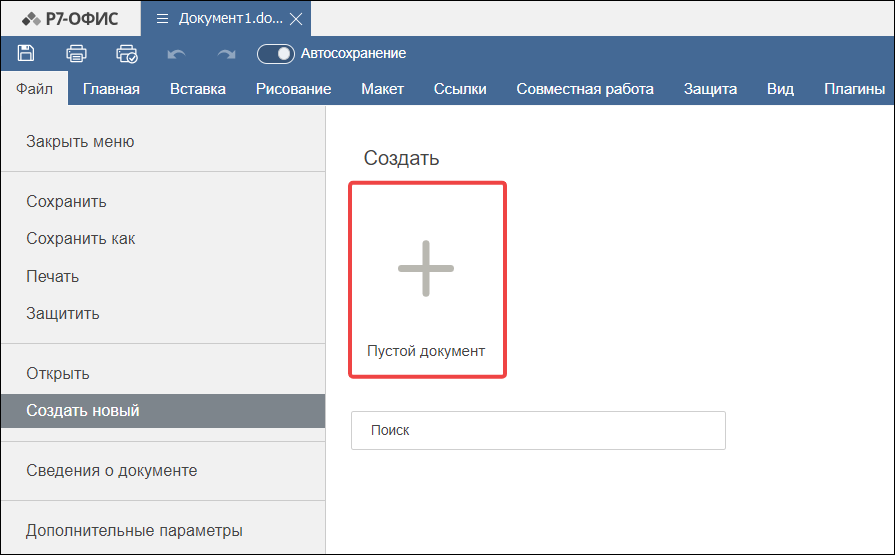The width and height of the screenshot is (895, 555).
Task: Open the Файл tab
Action: coord(34,89)
